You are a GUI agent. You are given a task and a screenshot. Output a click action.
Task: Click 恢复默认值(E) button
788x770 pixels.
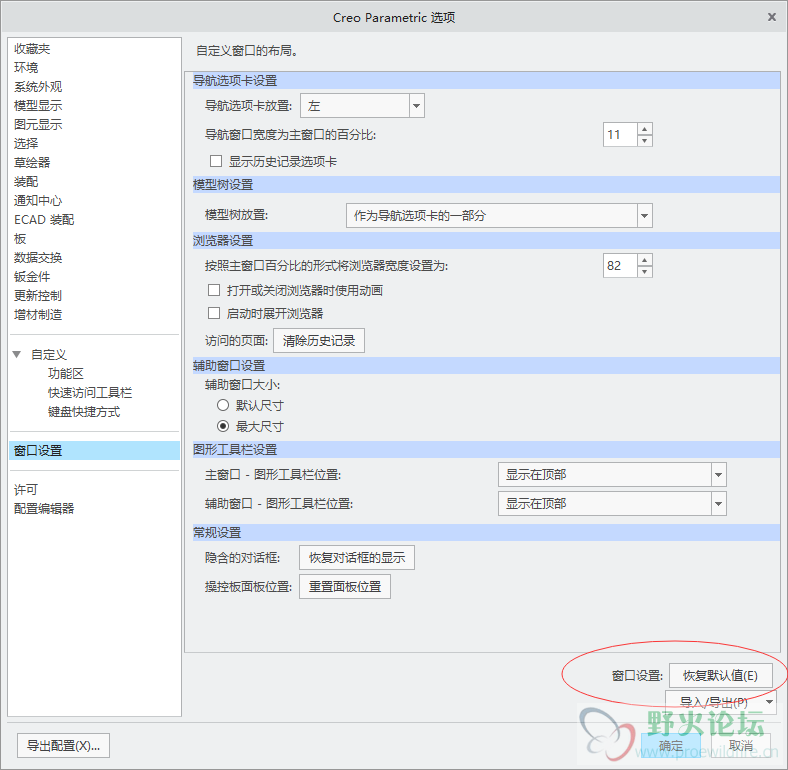point(721,676)
